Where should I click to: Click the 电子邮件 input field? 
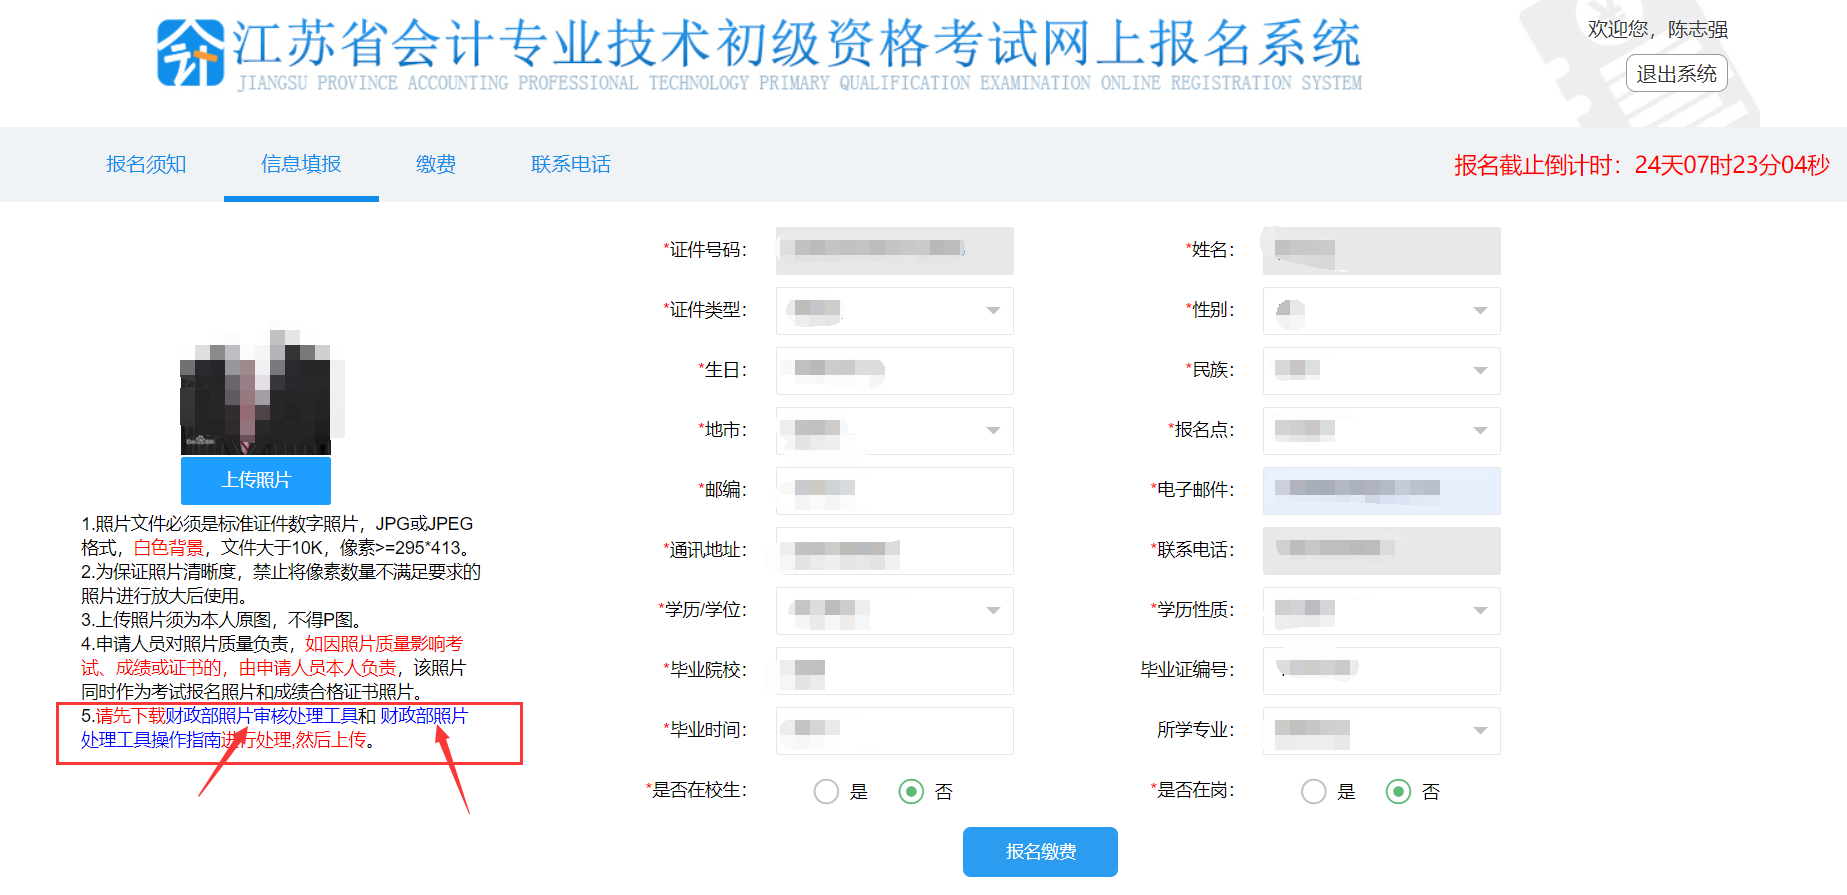1381,491
